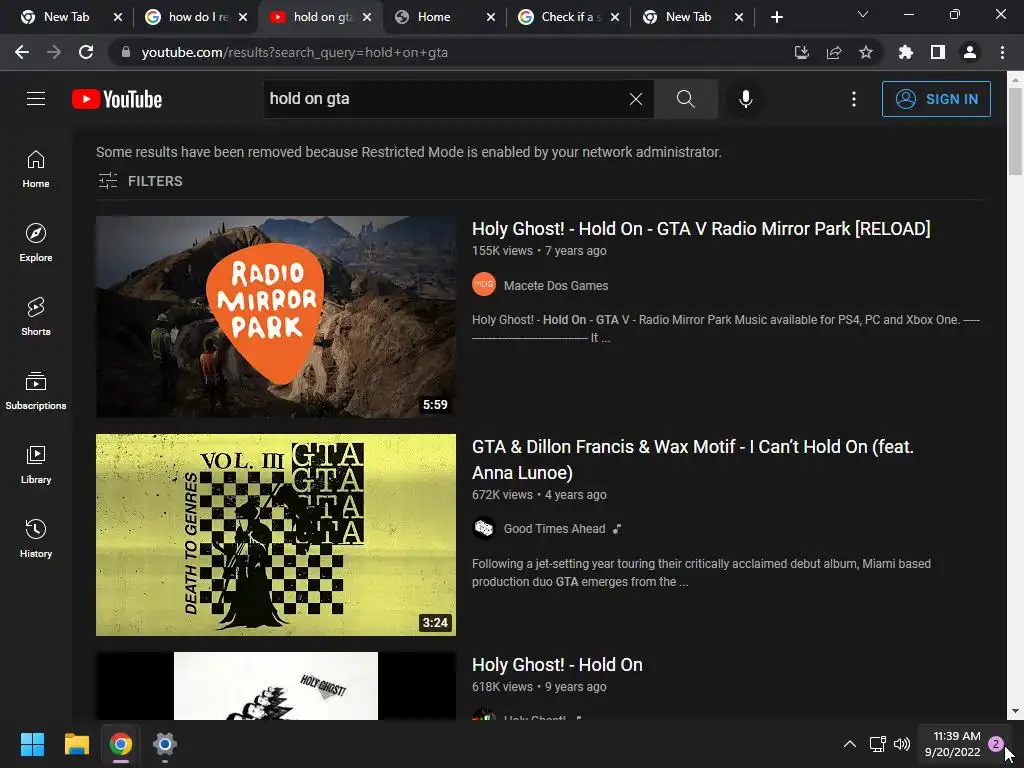Click '672K views • 4 years ago' text
This screenshot has width=1024, height=768.
tap(539, 495)
